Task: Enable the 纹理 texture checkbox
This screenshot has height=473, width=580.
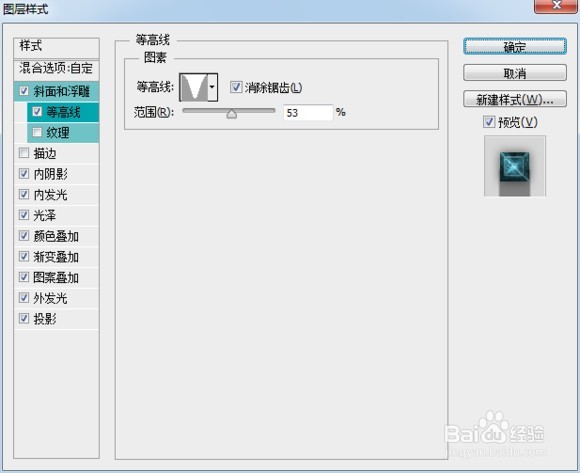Action: [37, 132]
